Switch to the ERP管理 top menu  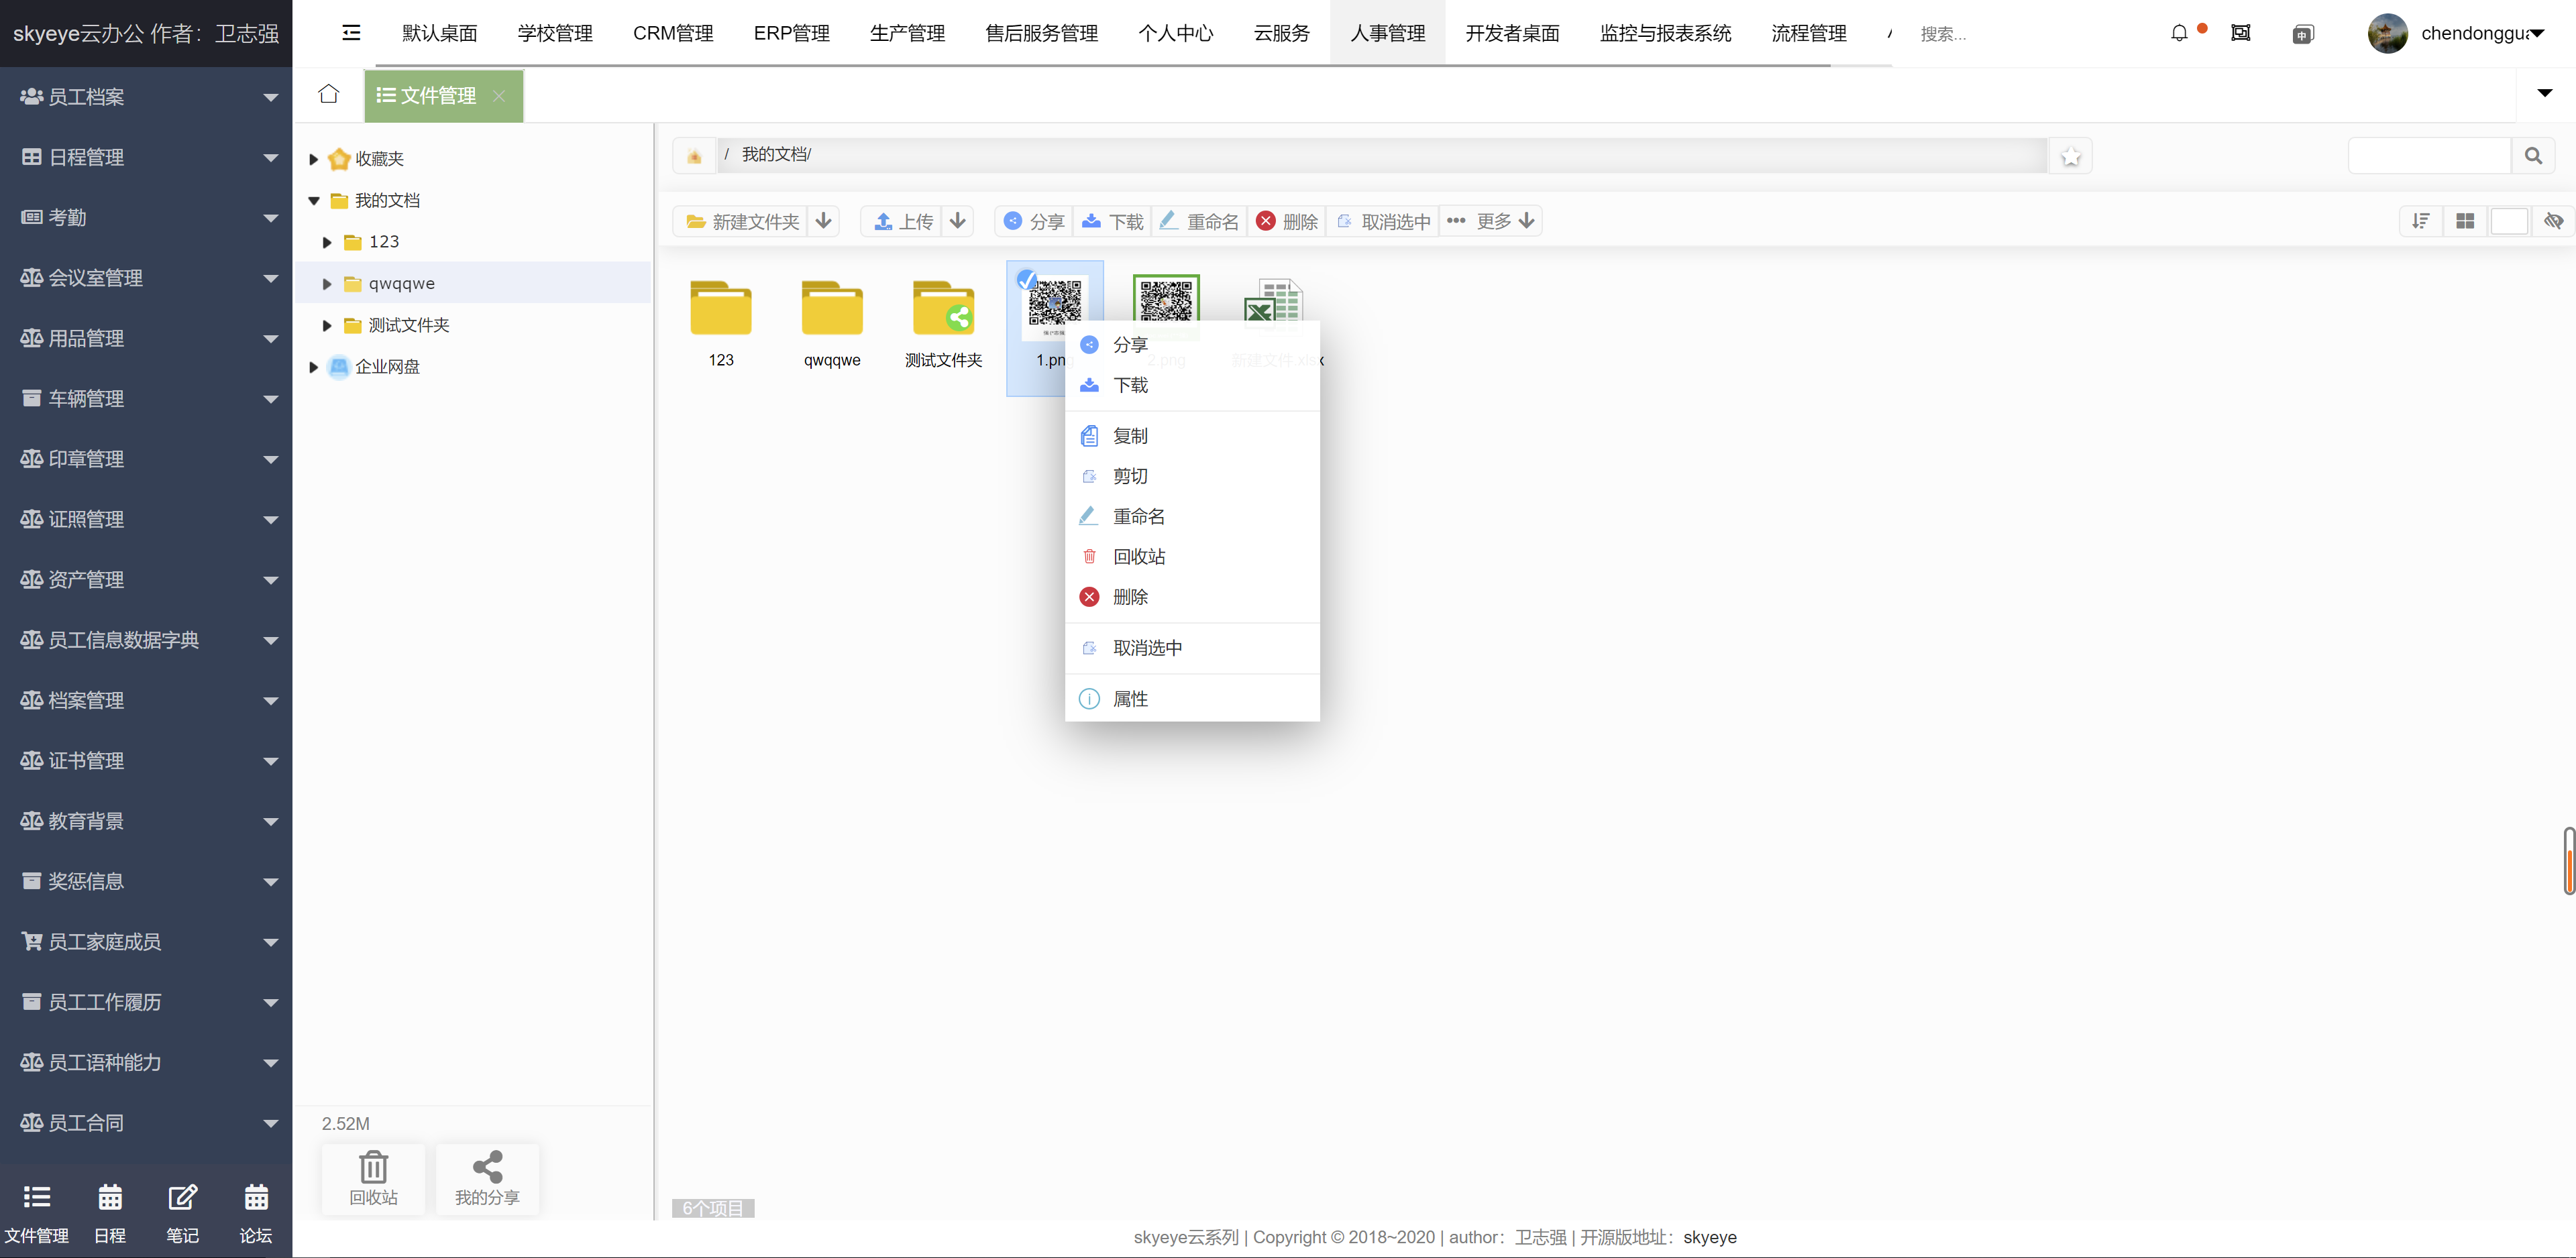[x=792, y=33]
